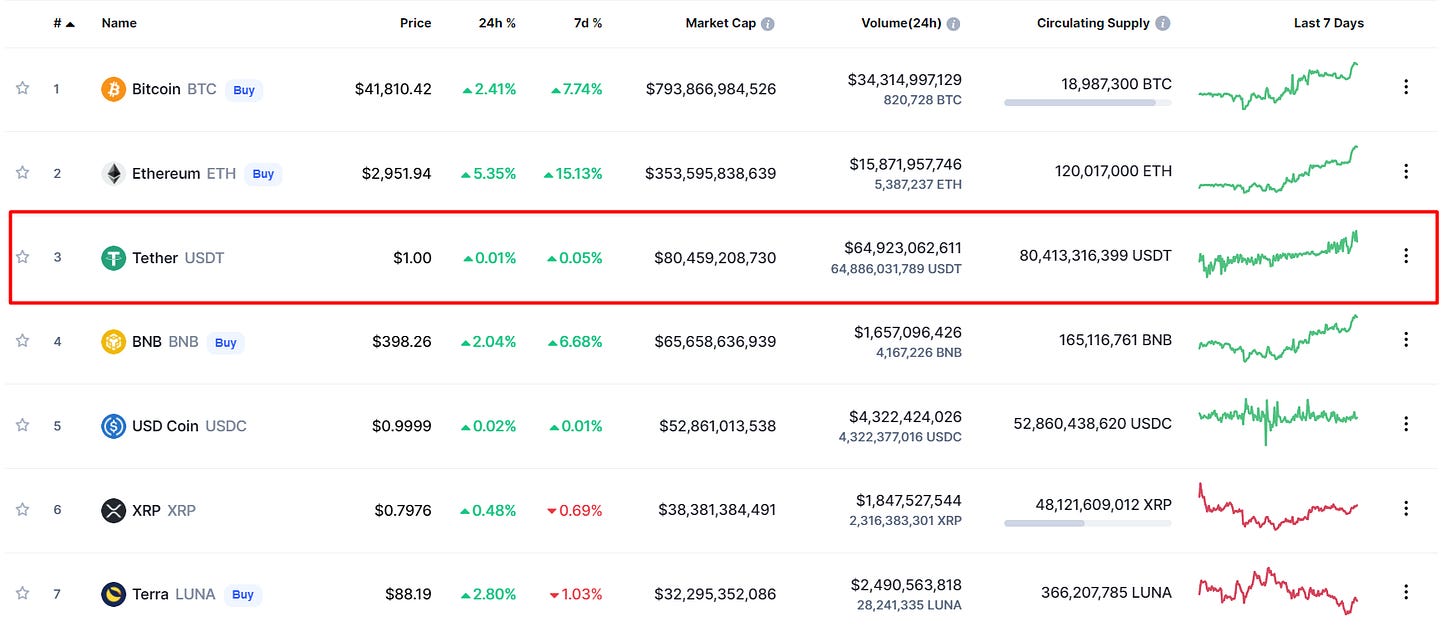Toggle the star for XRP row
Screen dimensions: 1456x631
[x=22, y=509]
